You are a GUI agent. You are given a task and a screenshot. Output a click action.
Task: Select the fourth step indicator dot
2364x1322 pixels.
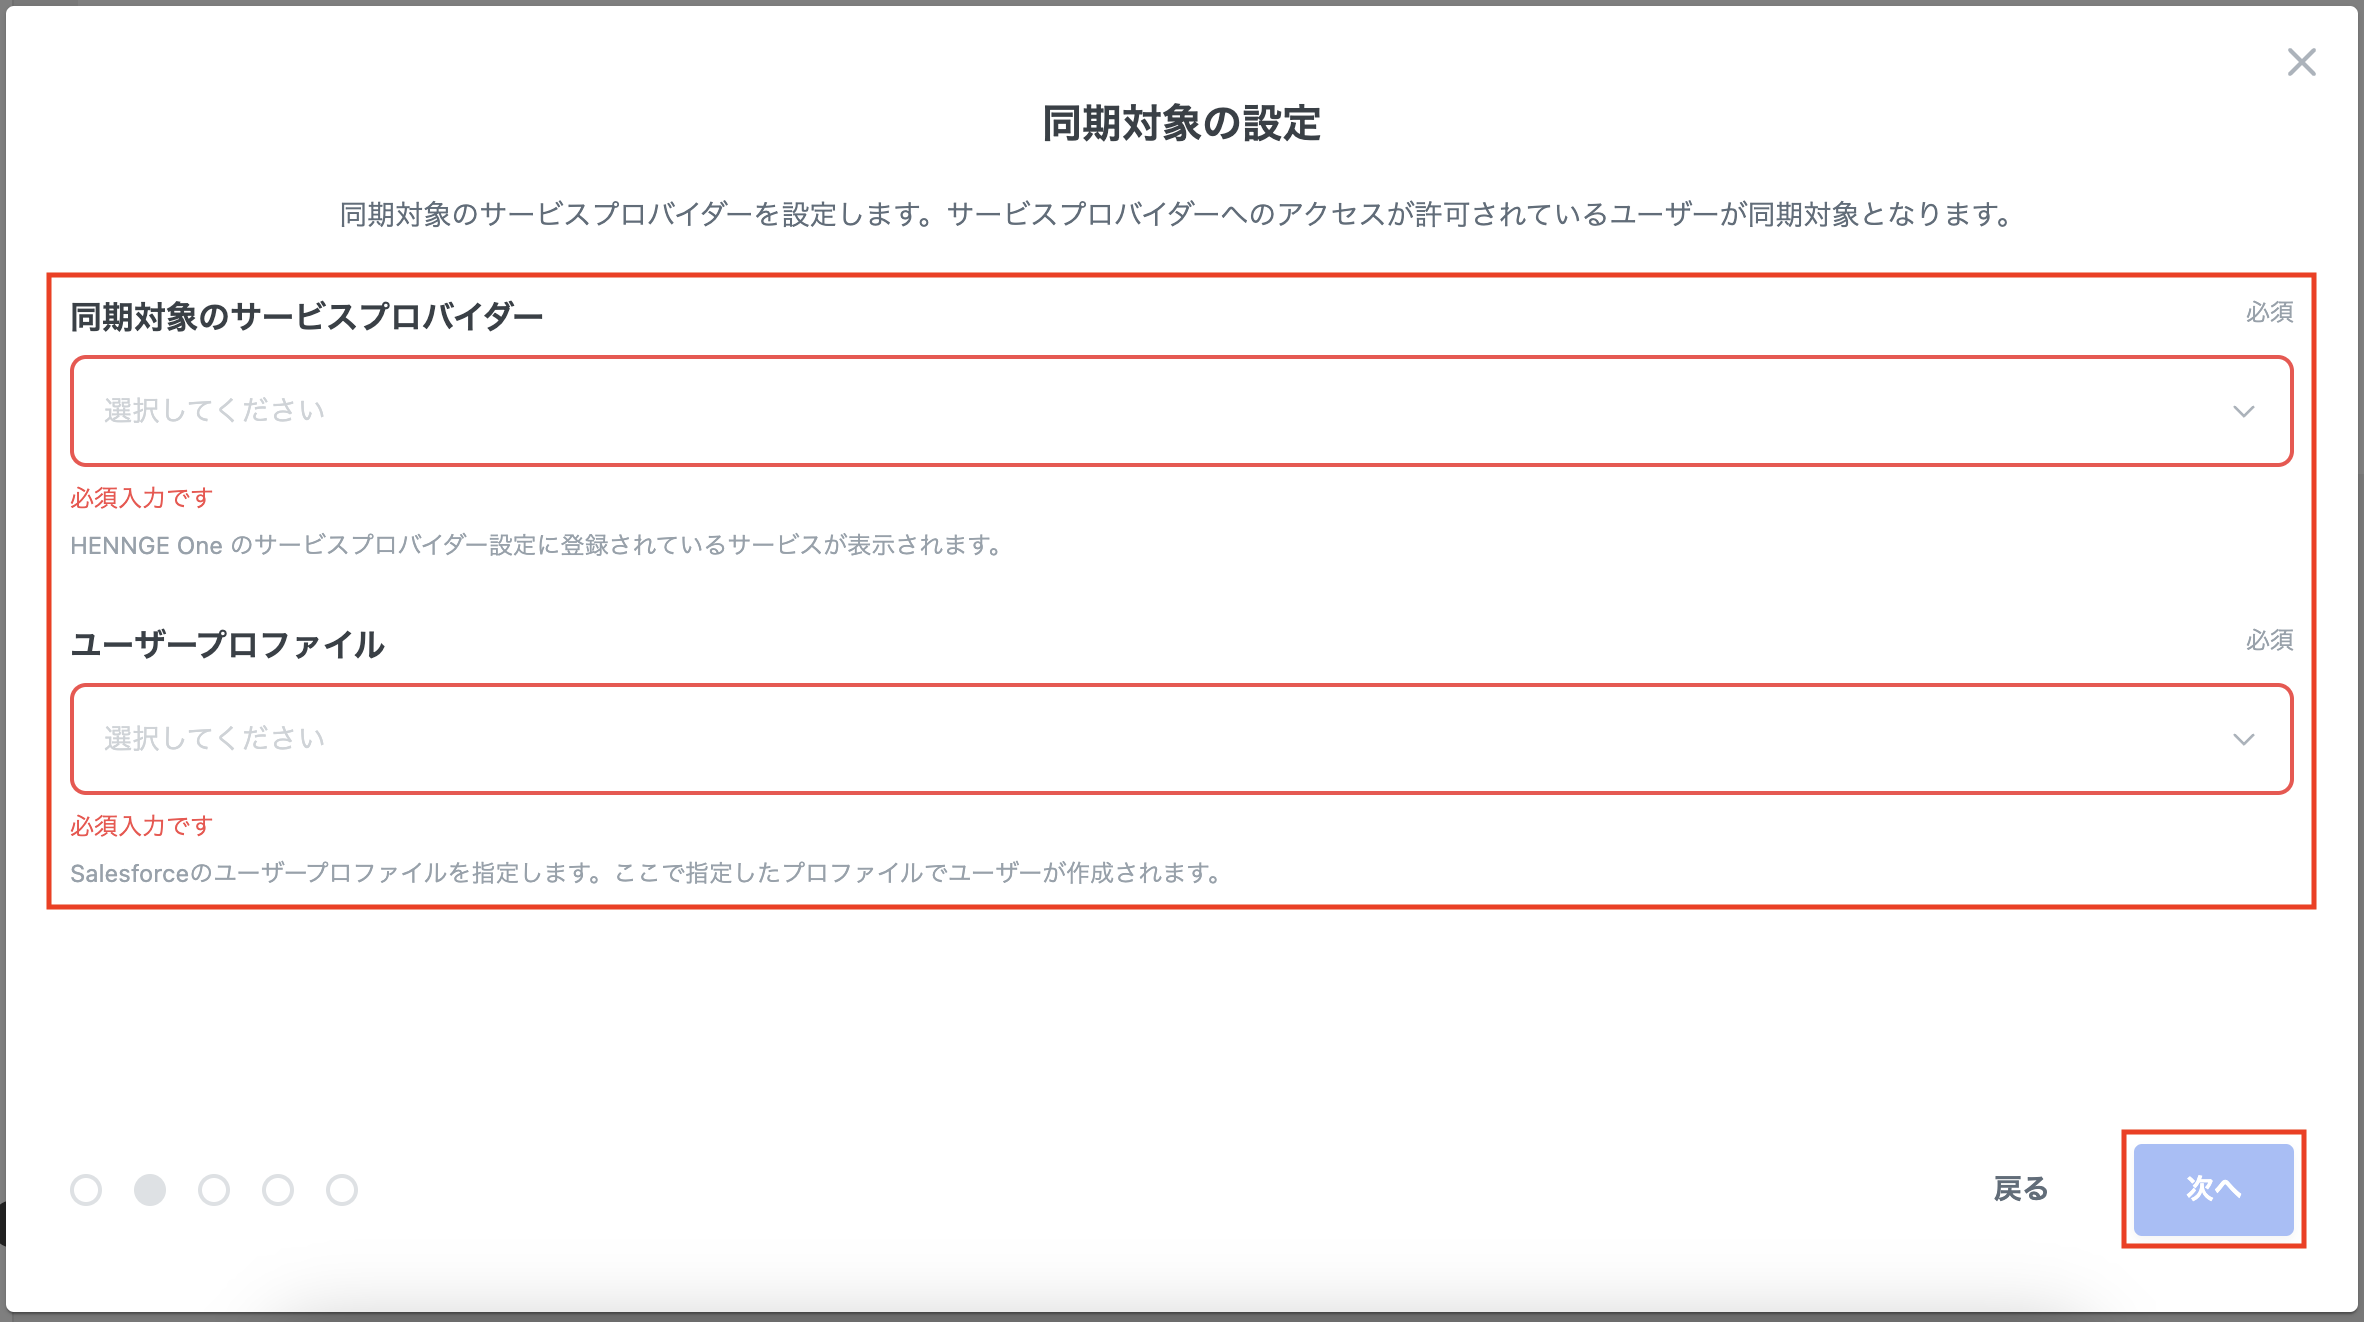(278, 1190)
